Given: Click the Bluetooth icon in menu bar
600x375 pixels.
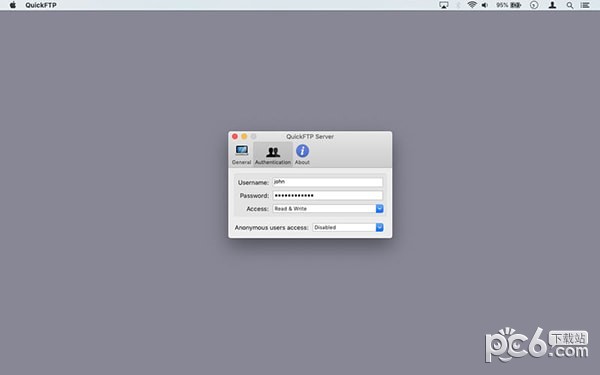Looking at the screenshot, I should [x=458, y=5].
